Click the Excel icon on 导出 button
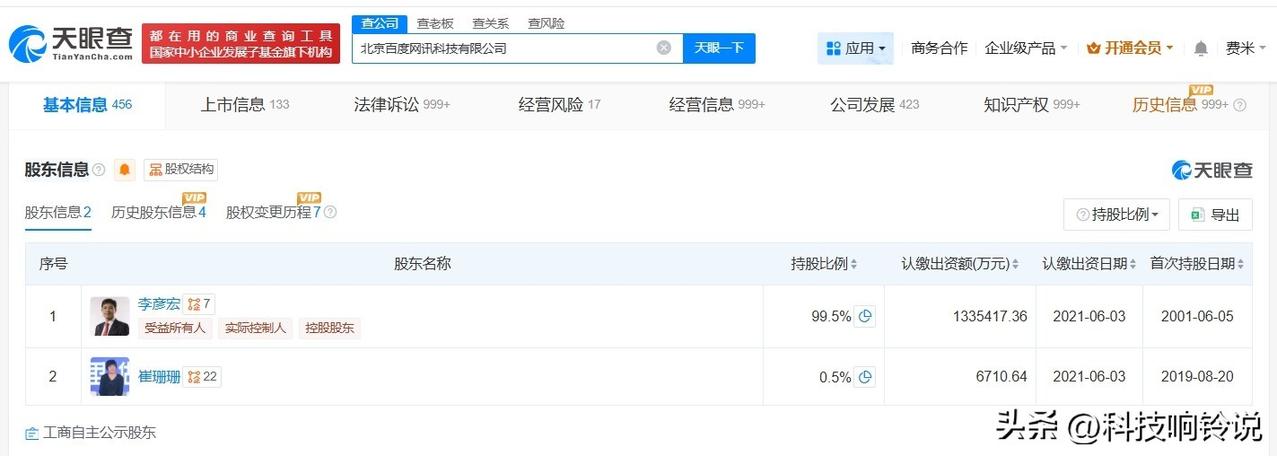 (x=1197, y=214)
